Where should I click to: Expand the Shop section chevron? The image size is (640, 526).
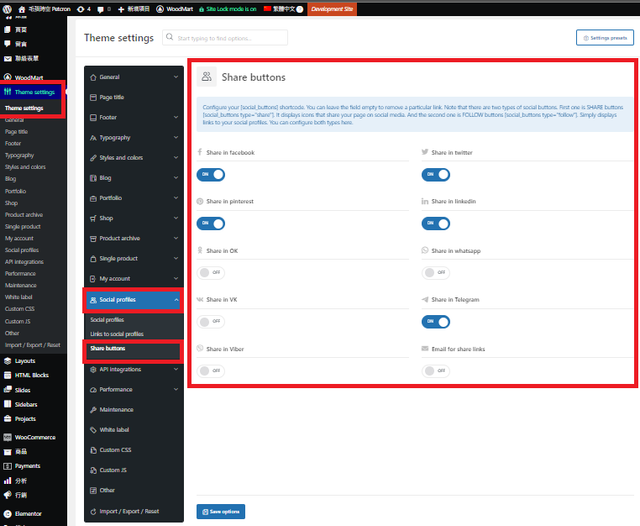click(x=176, y=218)
